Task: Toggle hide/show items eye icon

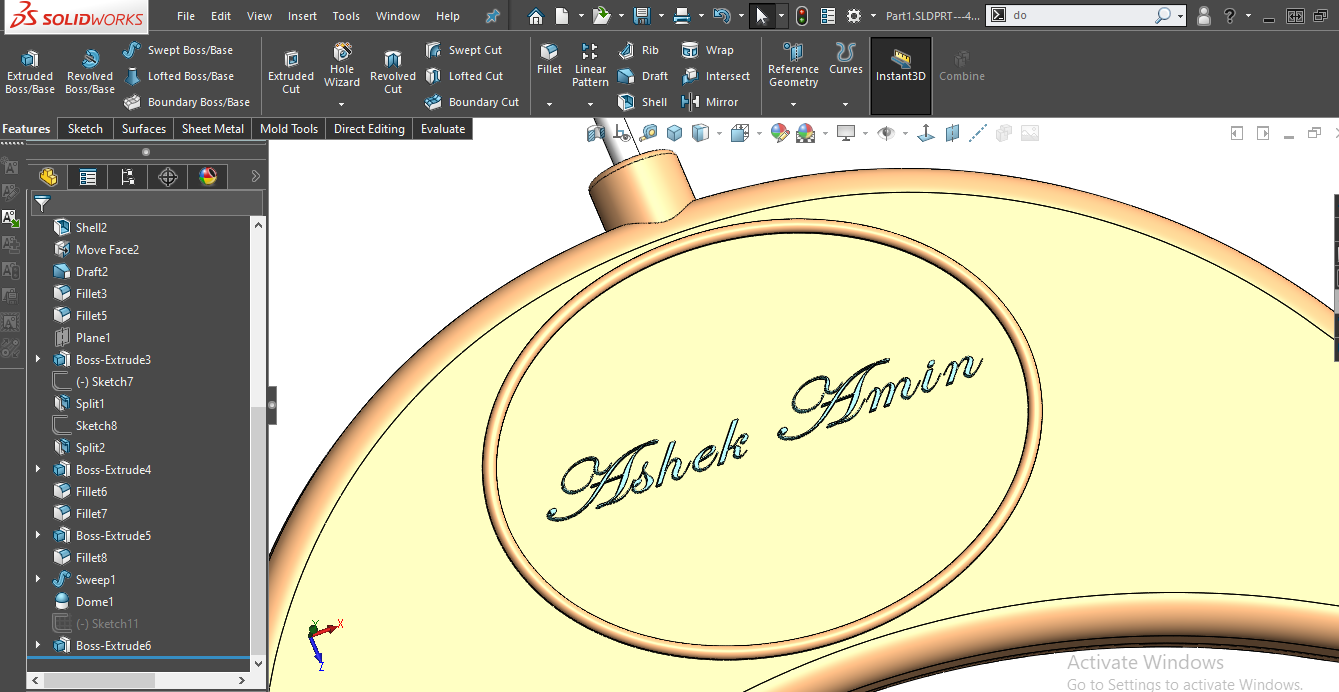Action: pos(885,133)
